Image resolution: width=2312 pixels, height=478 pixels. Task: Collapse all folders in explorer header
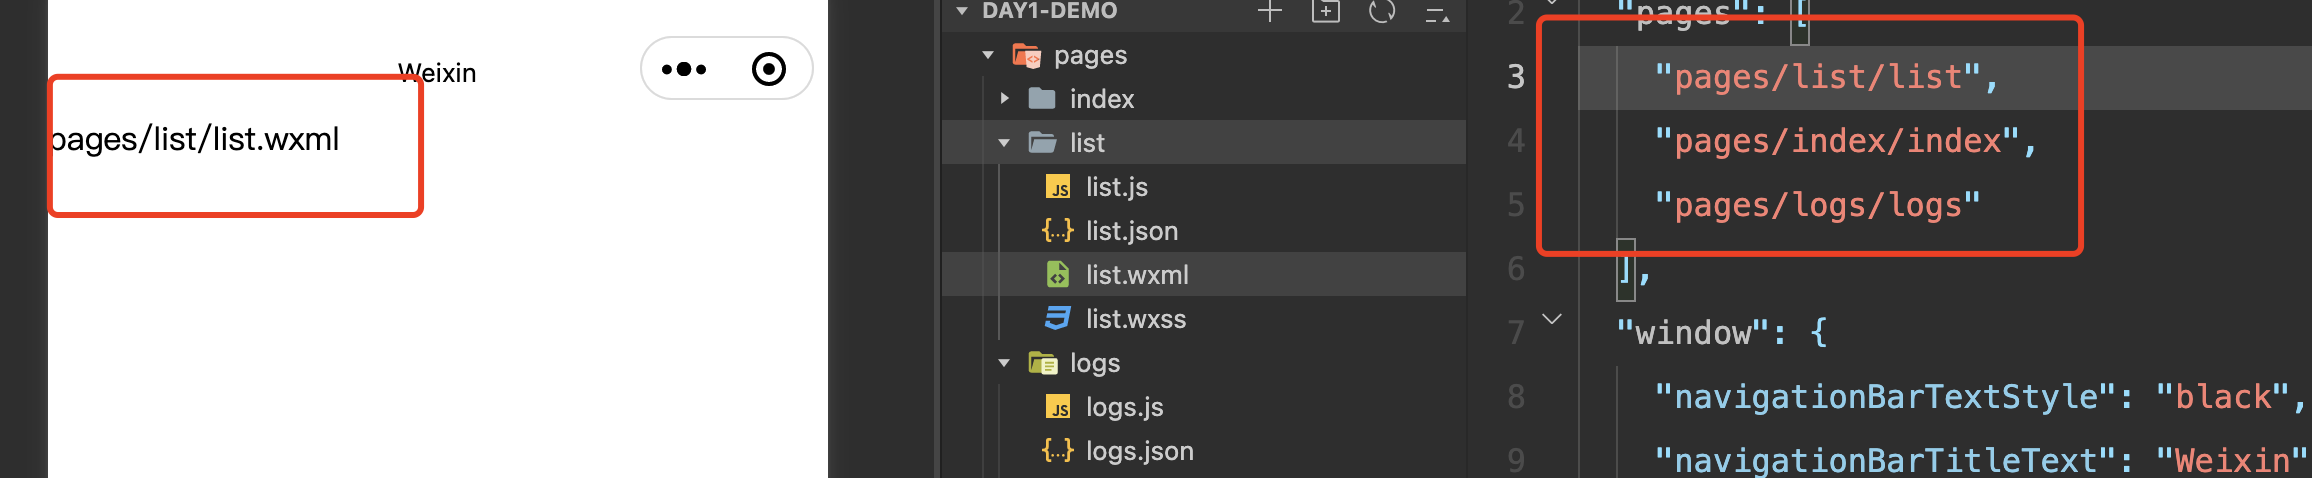pyautogui.click(x=1437, y=14)
